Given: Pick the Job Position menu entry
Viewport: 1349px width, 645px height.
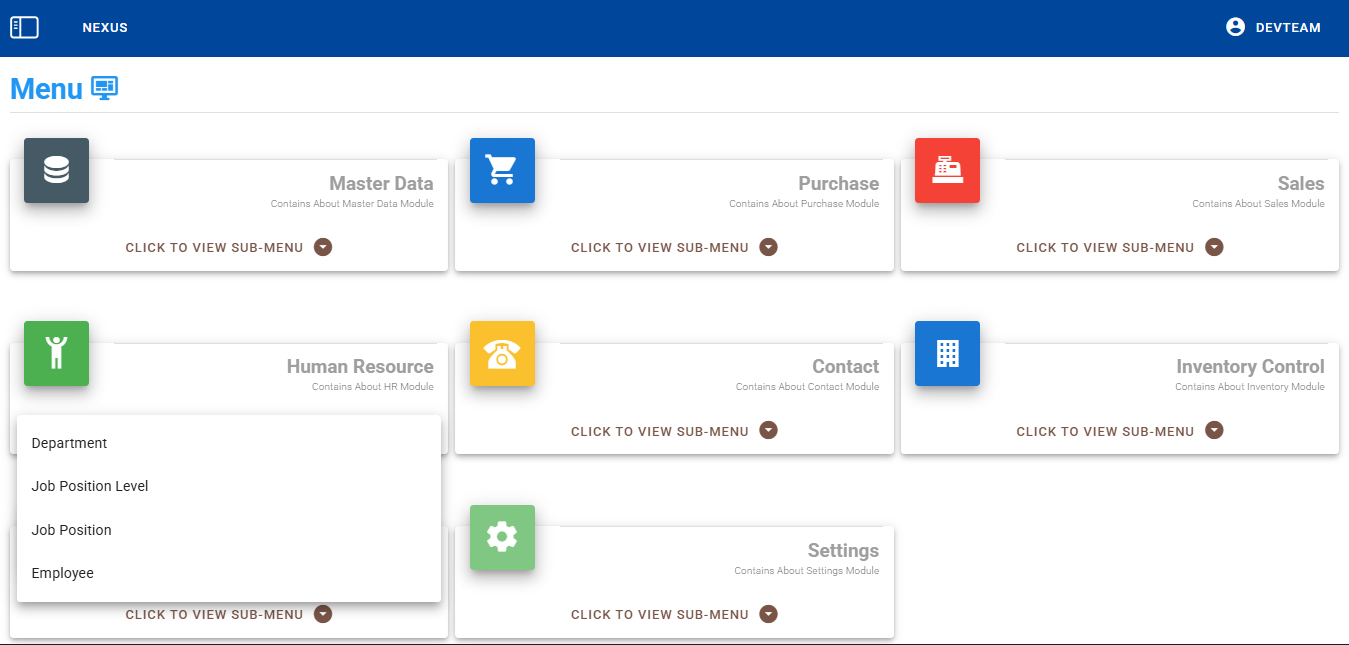Looking at the screenshot, I should (x=72, y=530).
